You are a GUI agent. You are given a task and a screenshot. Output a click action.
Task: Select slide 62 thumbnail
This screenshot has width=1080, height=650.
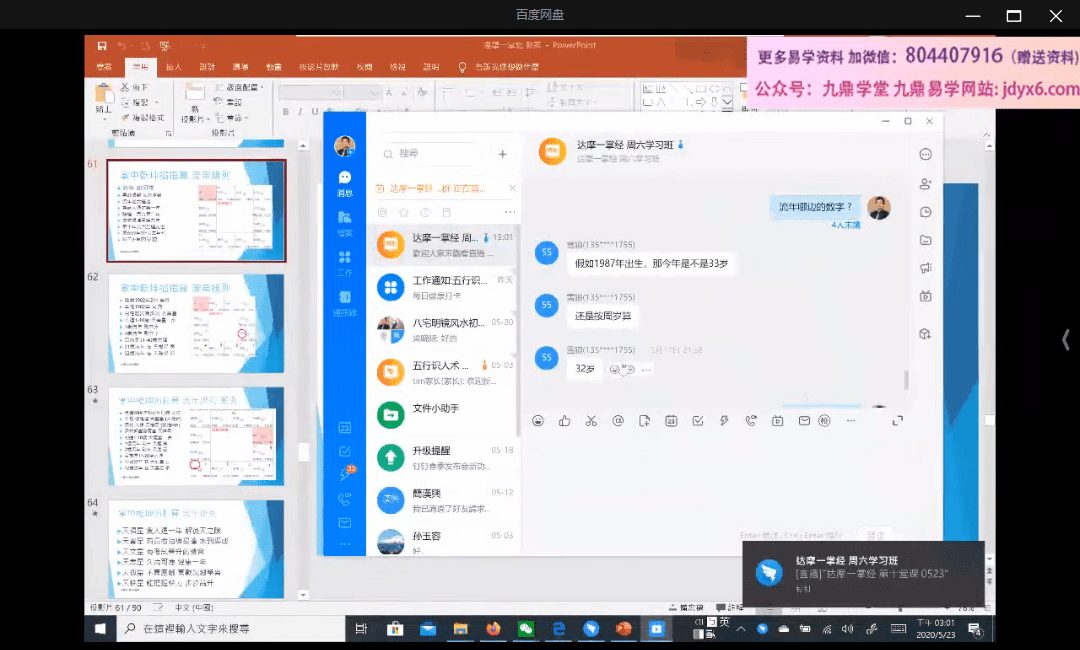[197, 323]
